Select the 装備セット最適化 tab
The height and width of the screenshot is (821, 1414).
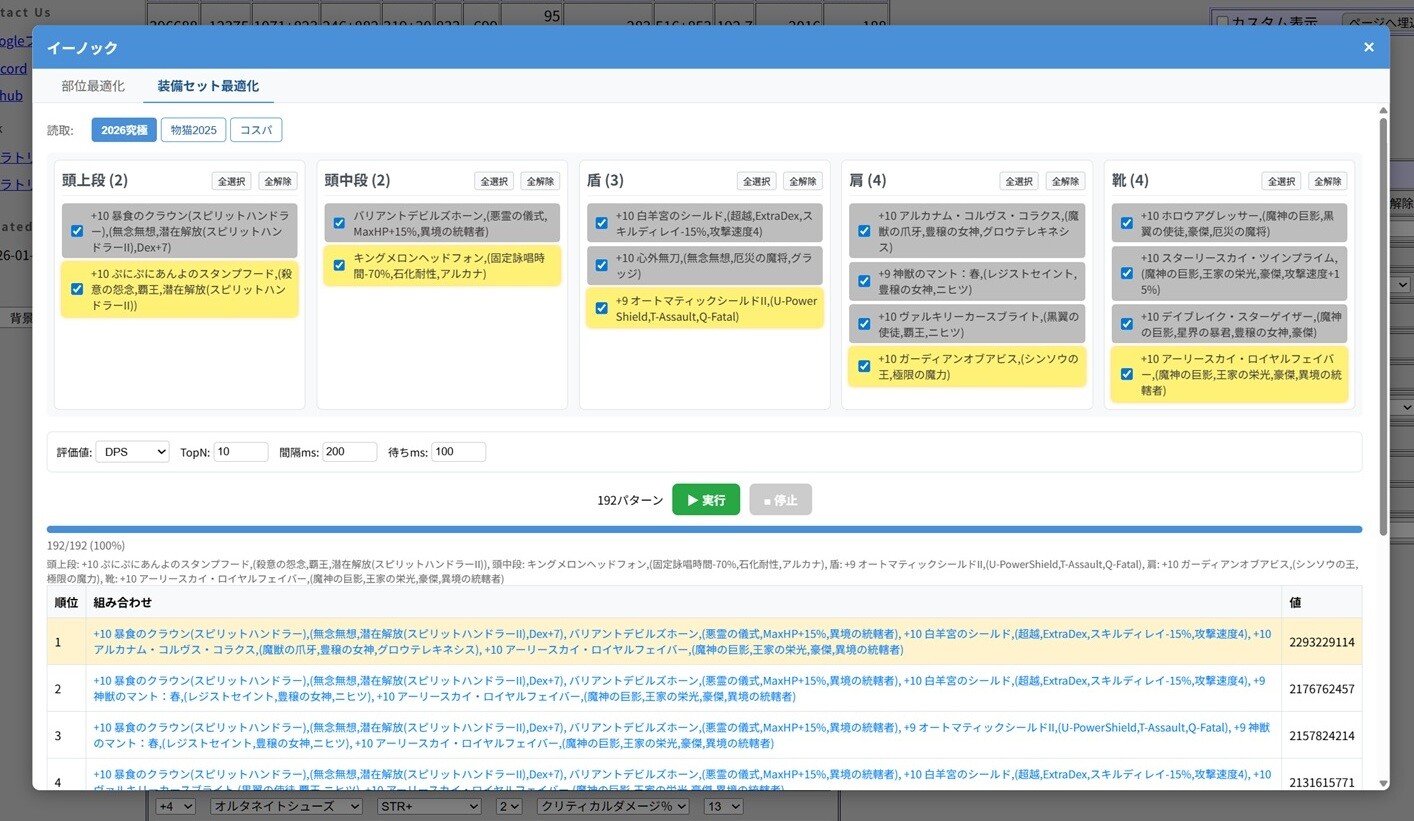pyautogui.click(x=208, y=86)
